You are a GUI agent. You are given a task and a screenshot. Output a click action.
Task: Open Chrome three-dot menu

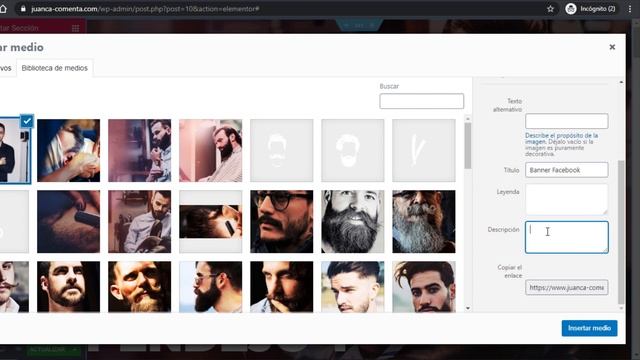630,9
